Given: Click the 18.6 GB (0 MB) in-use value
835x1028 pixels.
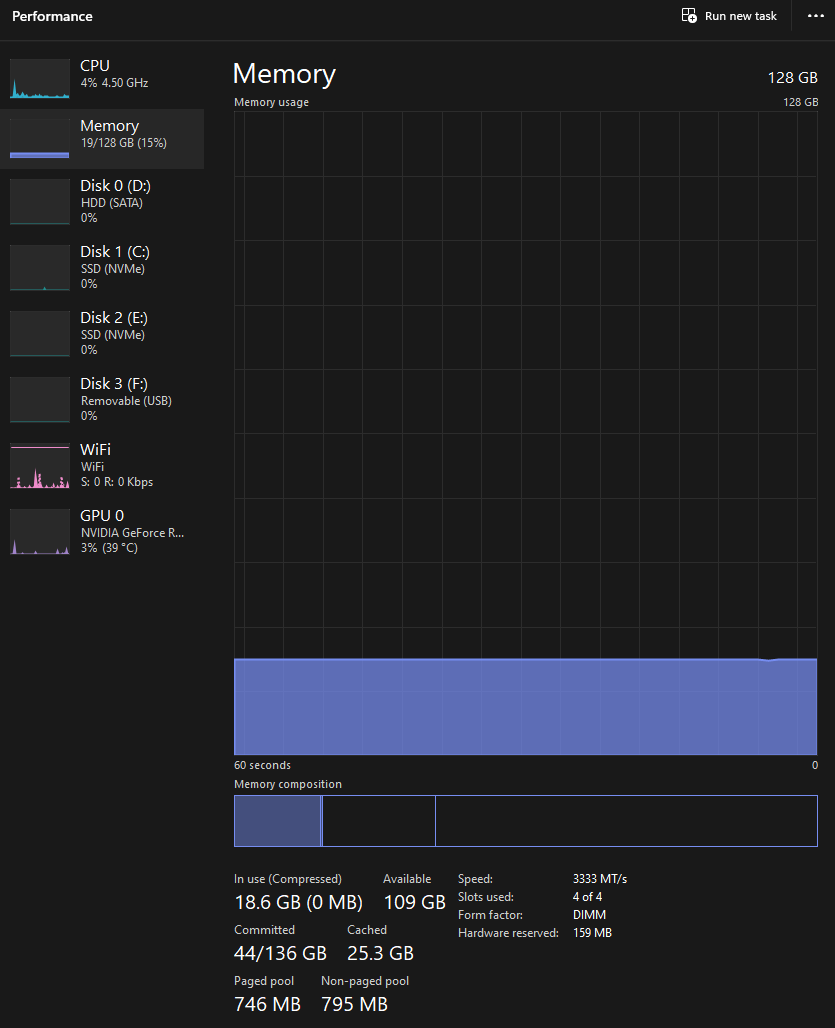Looking at the screenshot, I should pos(298,903).
